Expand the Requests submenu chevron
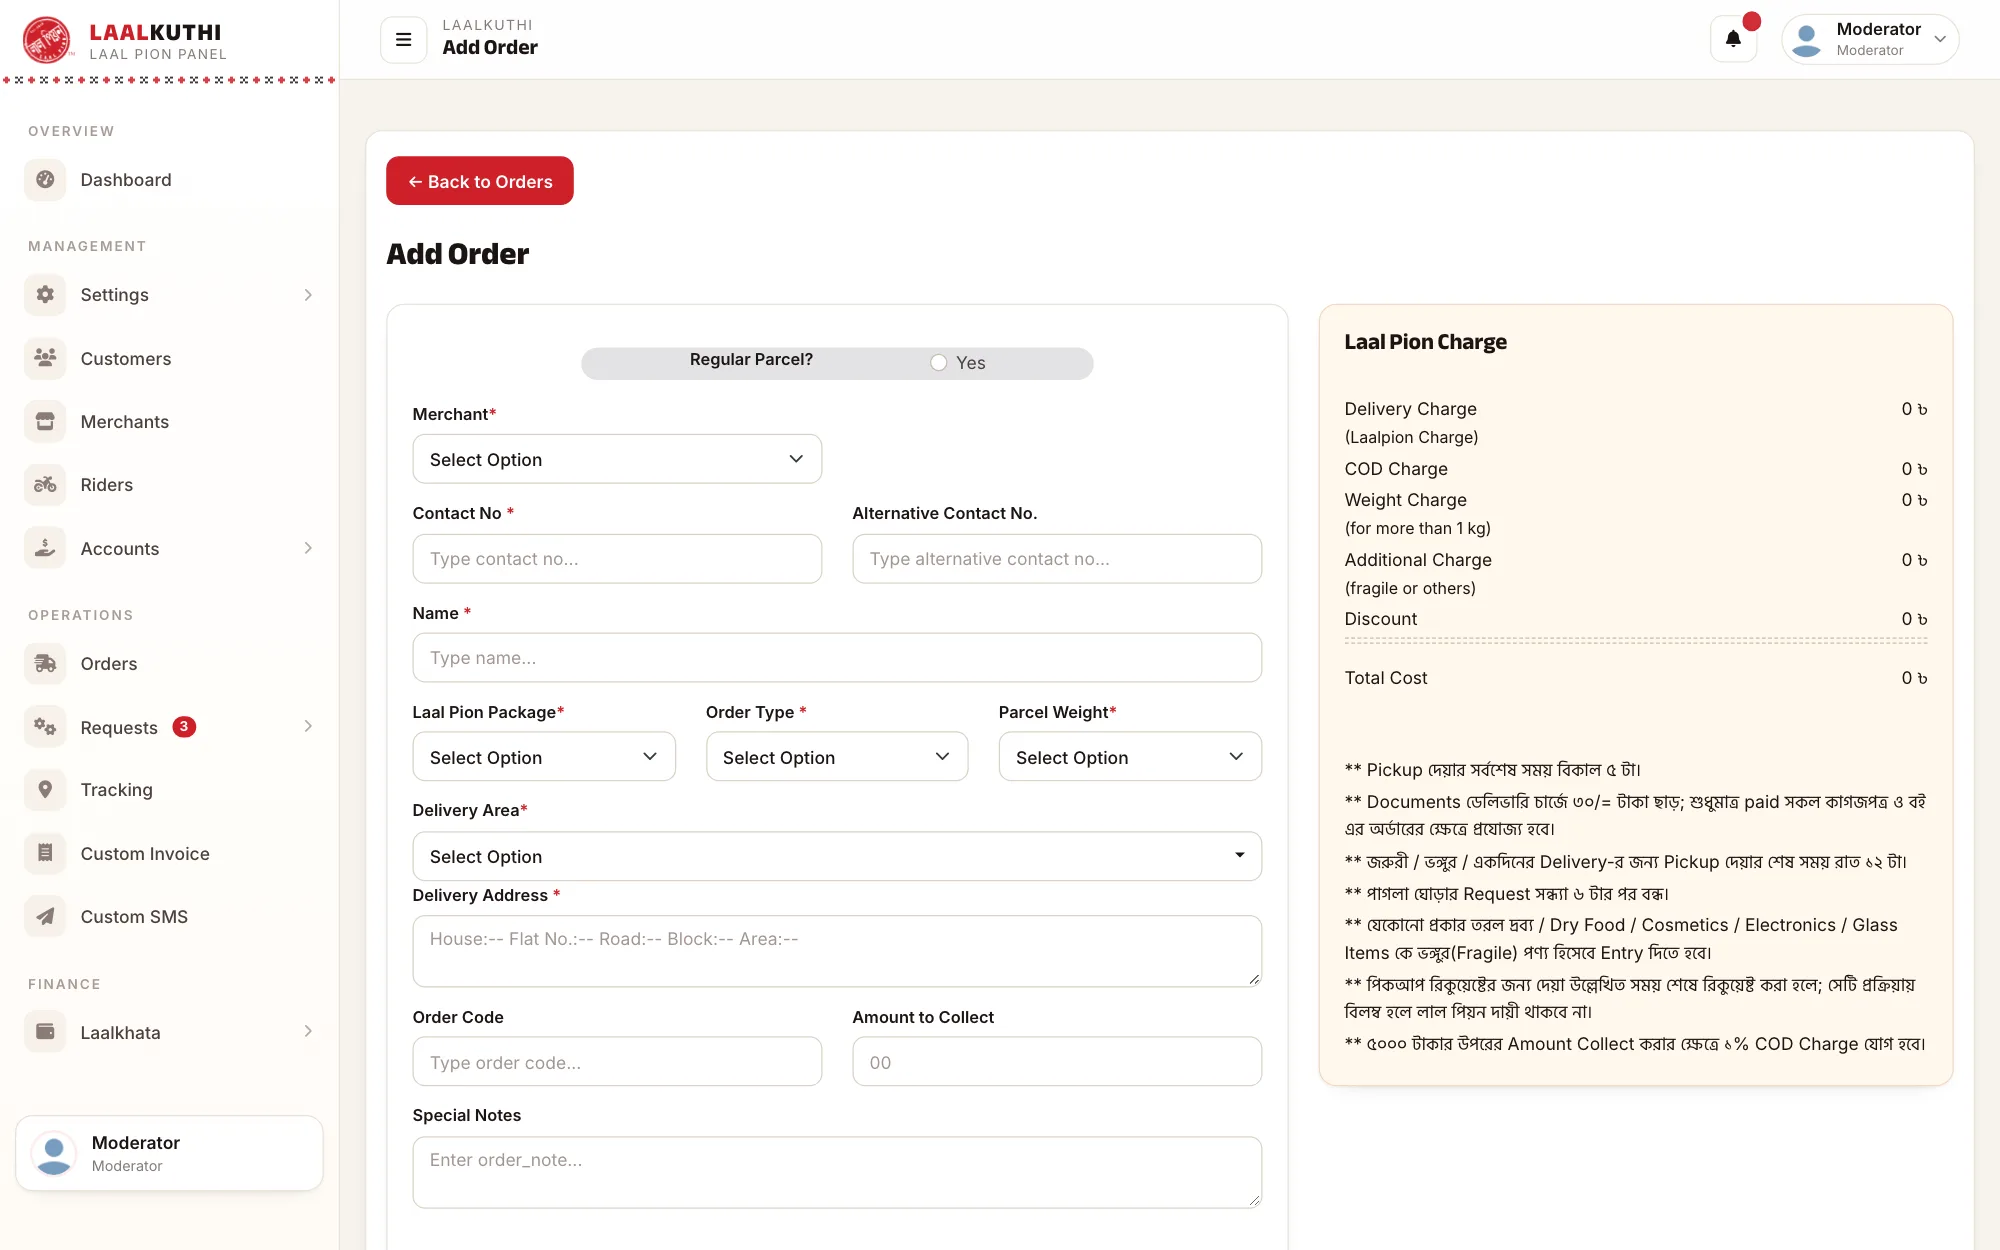The height and width of the screenshot is (1250, 2000). click(x=308, y=727)
